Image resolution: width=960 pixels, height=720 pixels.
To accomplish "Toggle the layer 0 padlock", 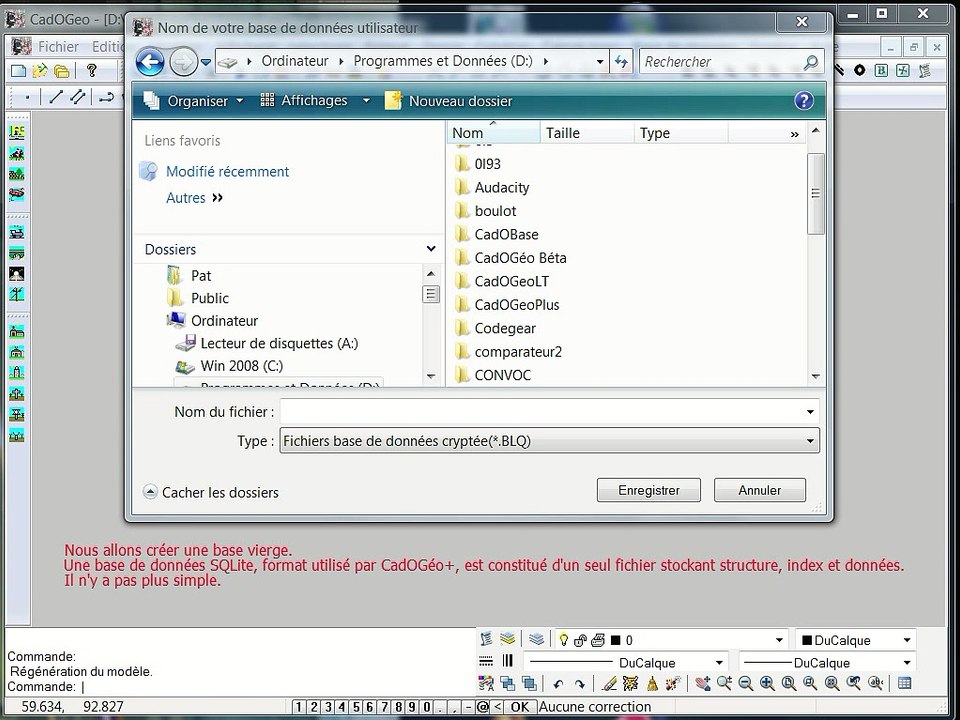I will click(x=580, y=640).
